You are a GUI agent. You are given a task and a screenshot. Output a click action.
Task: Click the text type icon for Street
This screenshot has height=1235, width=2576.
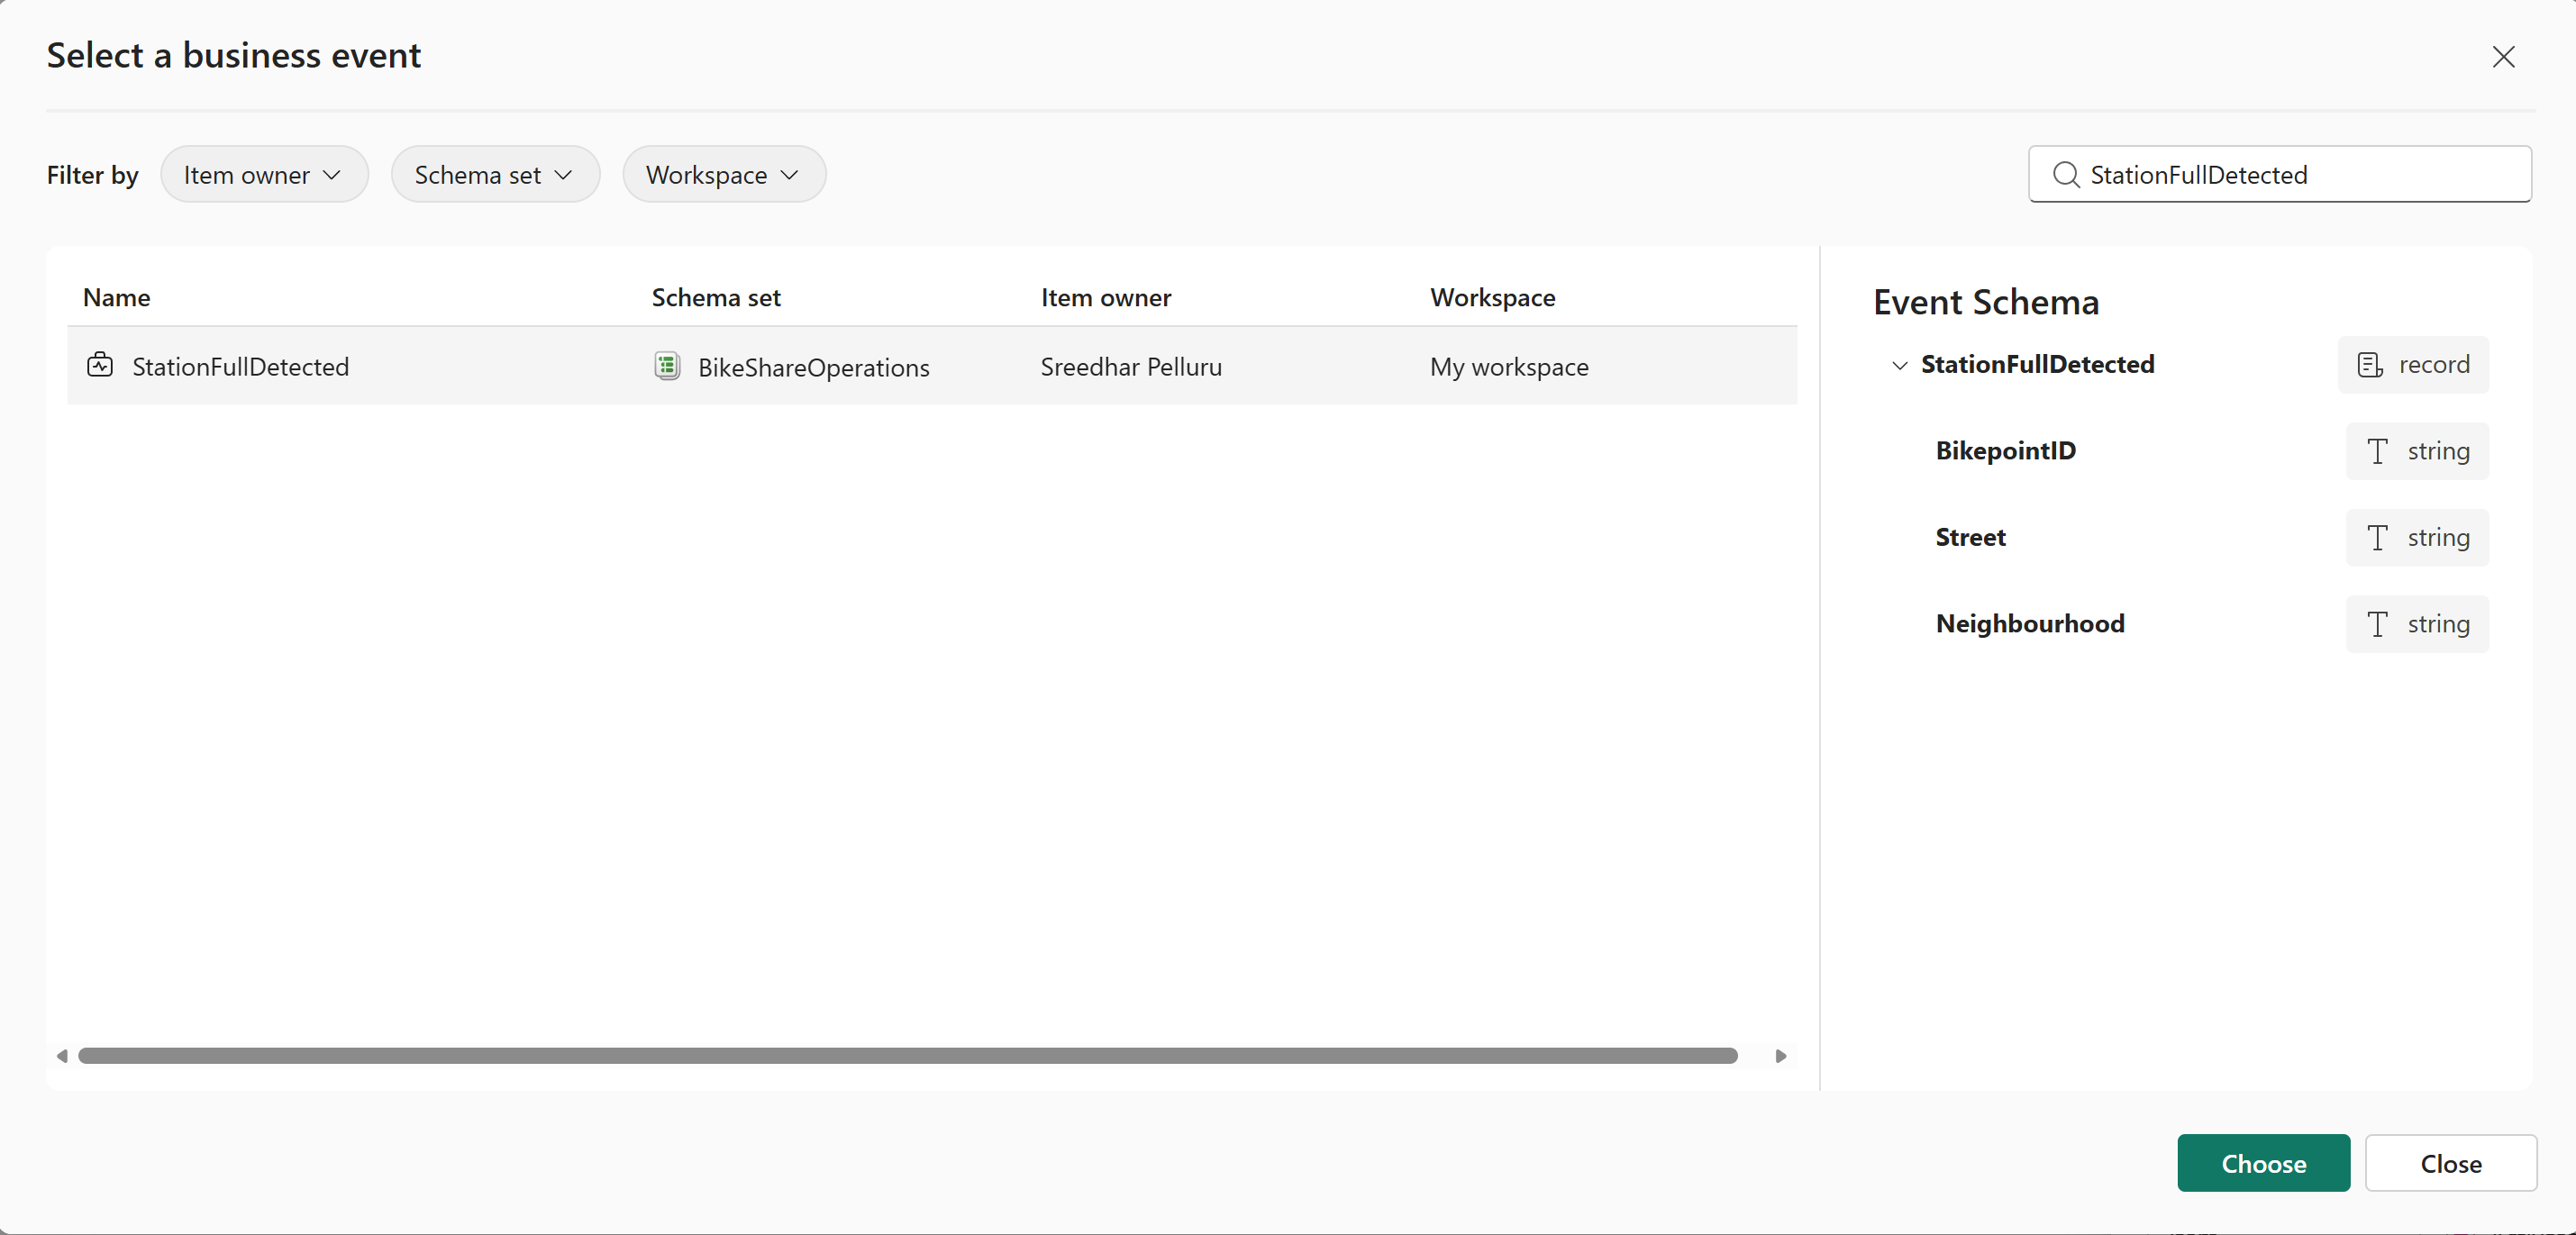coord(2377,538)
